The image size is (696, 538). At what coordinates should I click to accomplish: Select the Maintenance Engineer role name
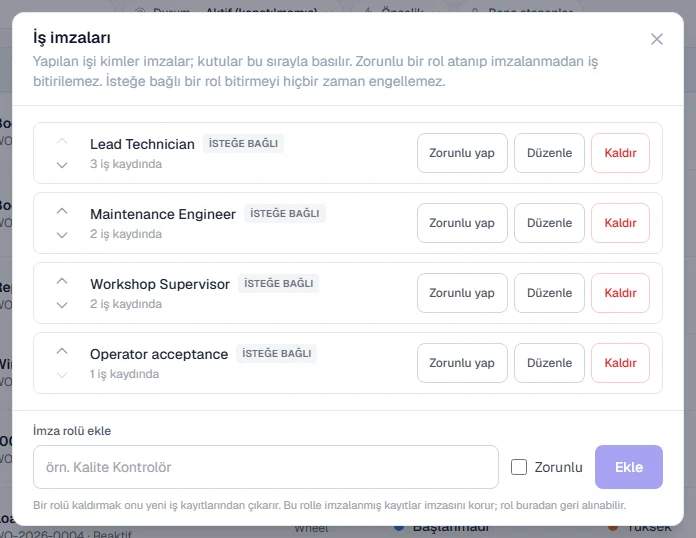coord(163,214)
